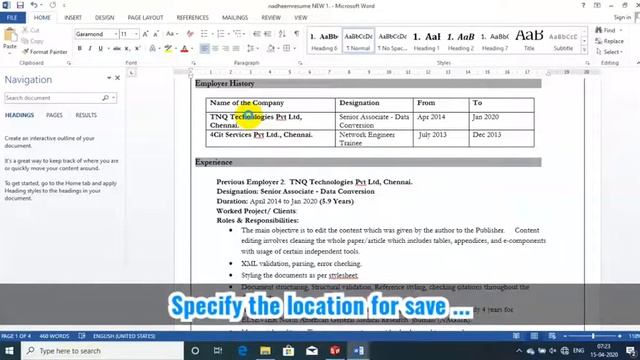
Task: Open the Microsoft Edge taskbar icon
Action: 242,351
